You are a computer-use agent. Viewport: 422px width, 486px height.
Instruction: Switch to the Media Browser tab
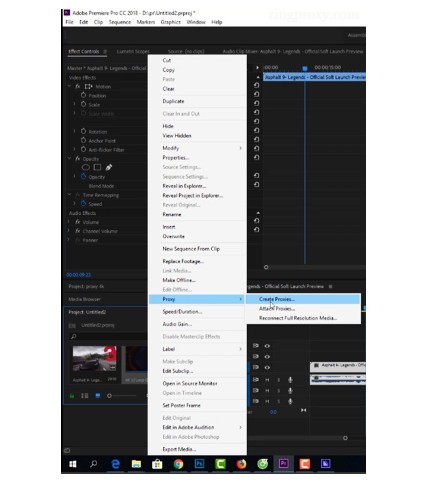click(84, 299)
